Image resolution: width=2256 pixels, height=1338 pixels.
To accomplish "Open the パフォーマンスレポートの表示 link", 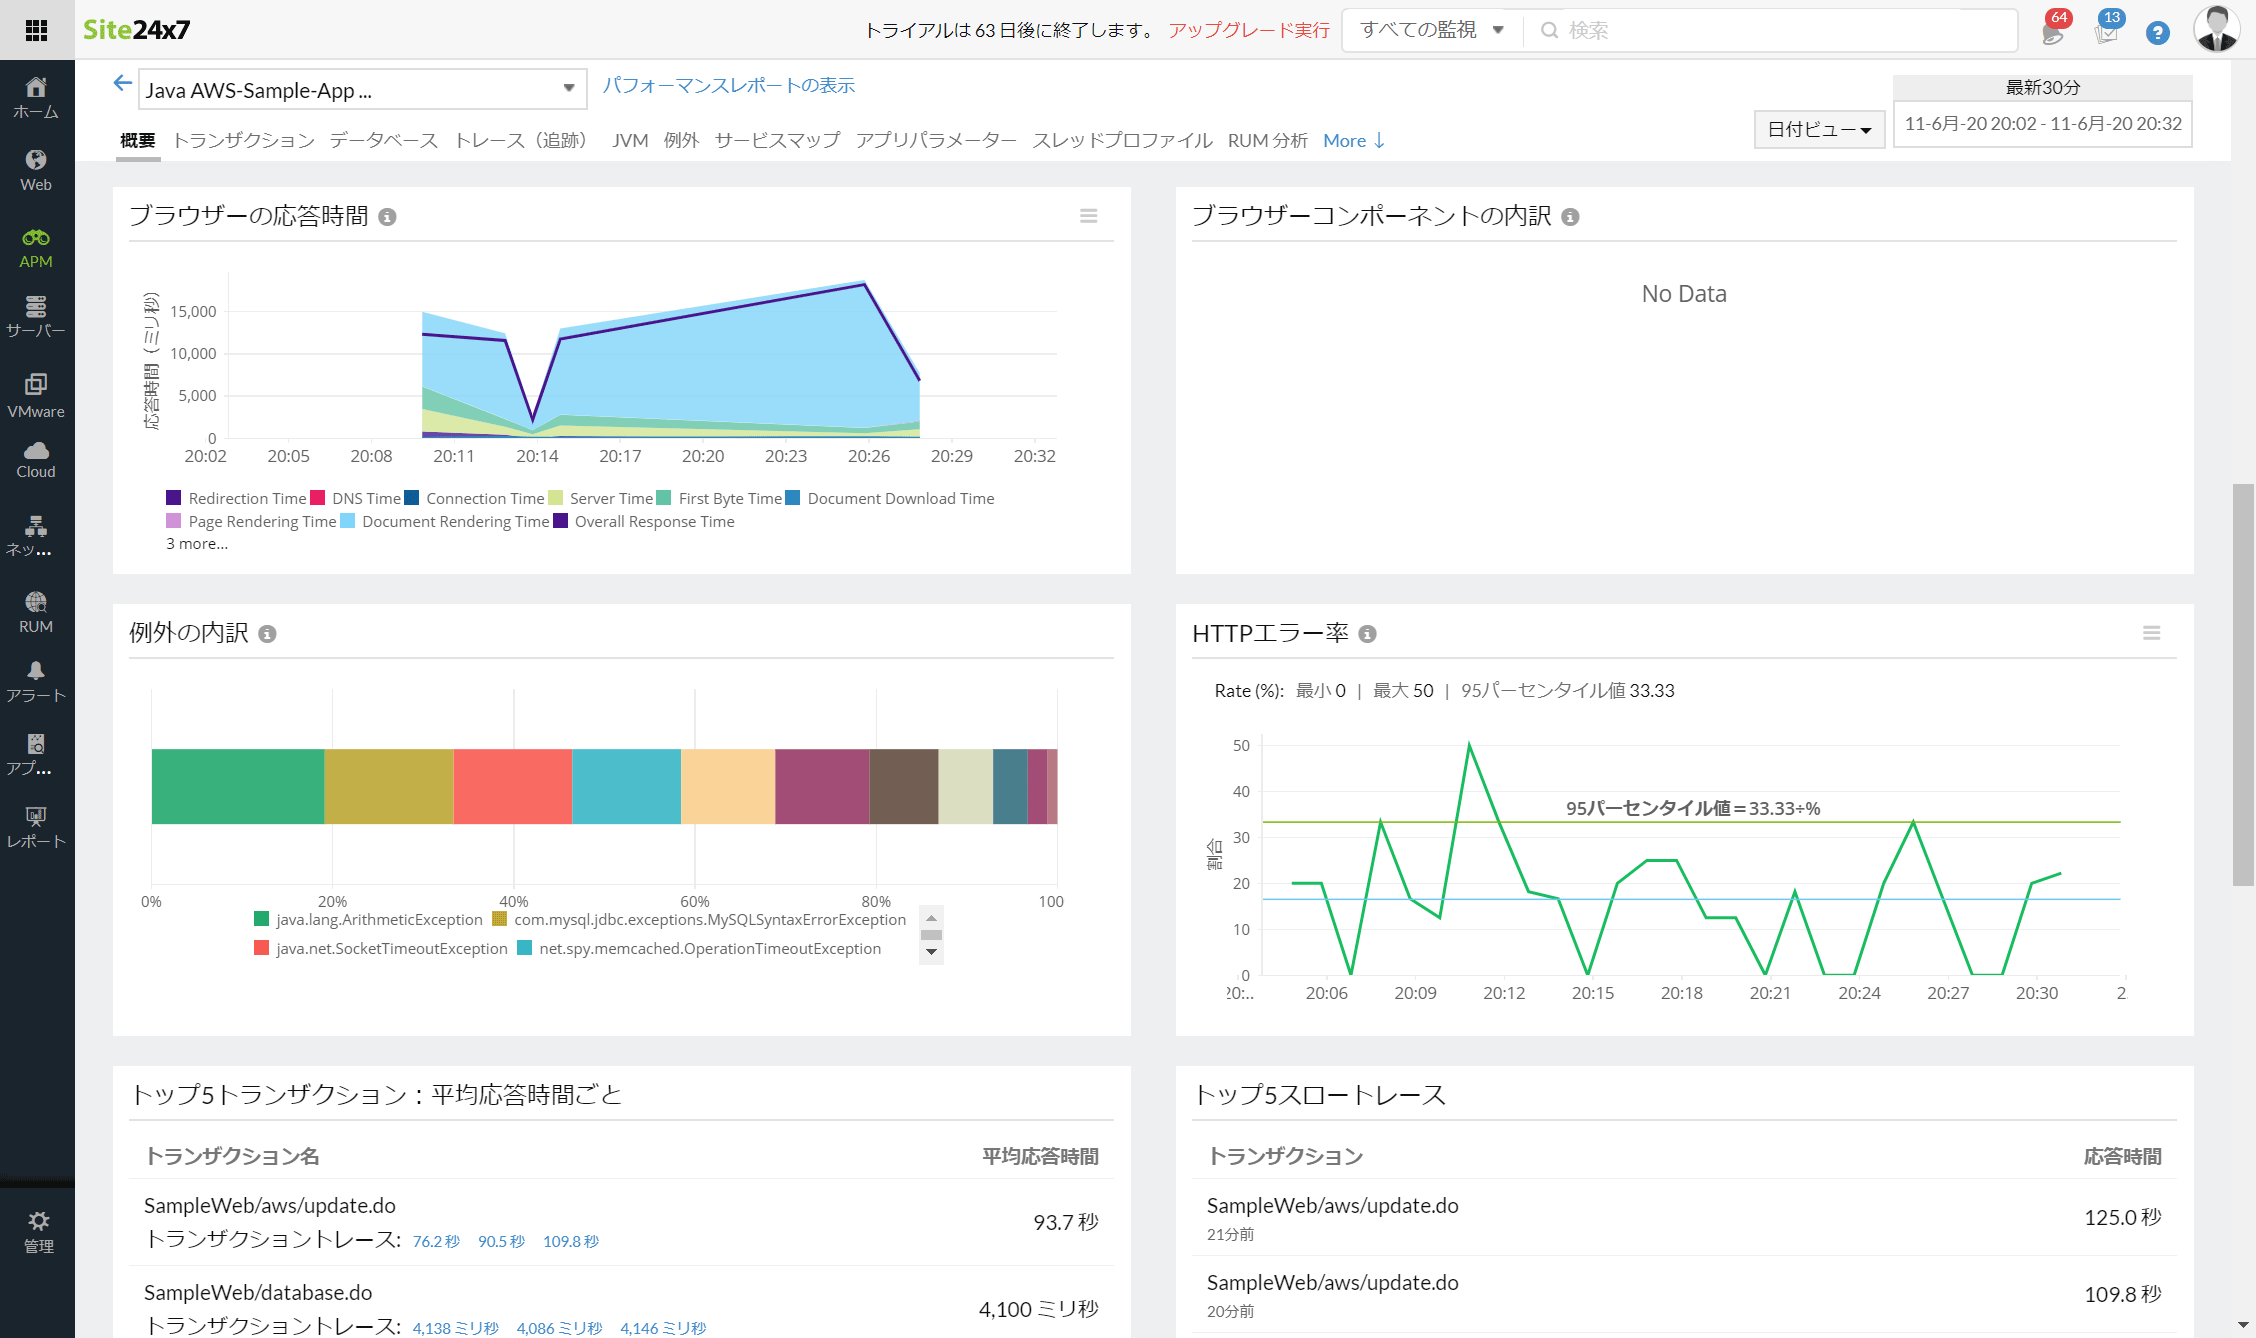I will click(x=728, y=85).
